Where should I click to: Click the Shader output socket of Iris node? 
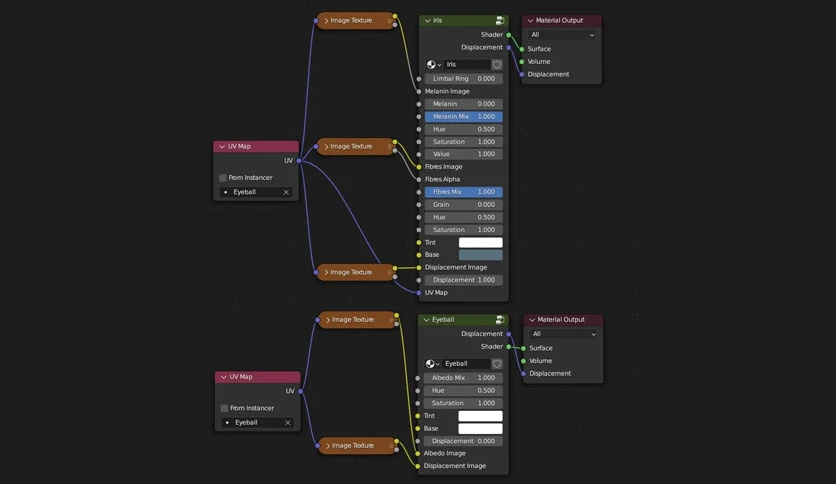509,35
